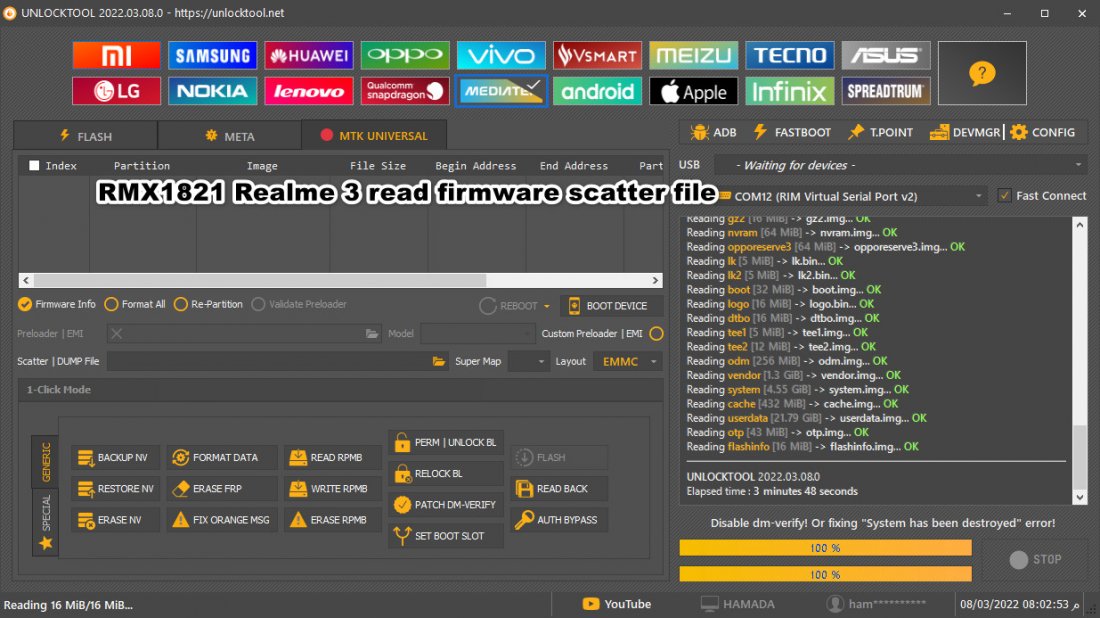Expand the Reboot dropdown arrow

(546, 307)
